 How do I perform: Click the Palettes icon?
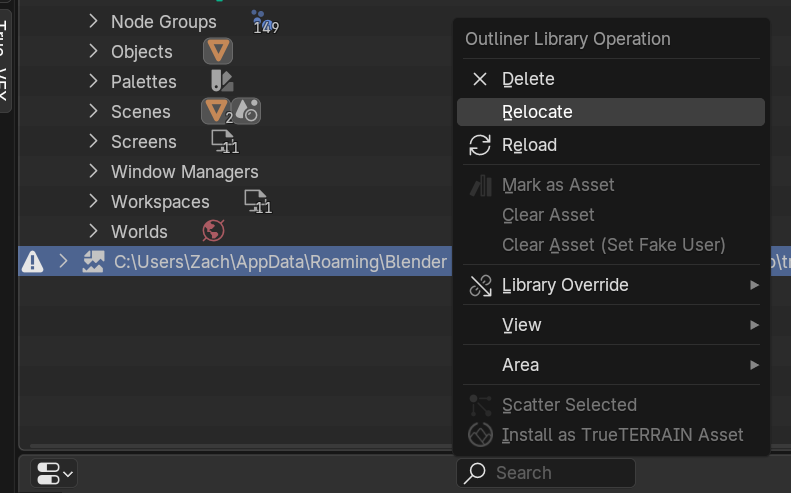(221, 81)
